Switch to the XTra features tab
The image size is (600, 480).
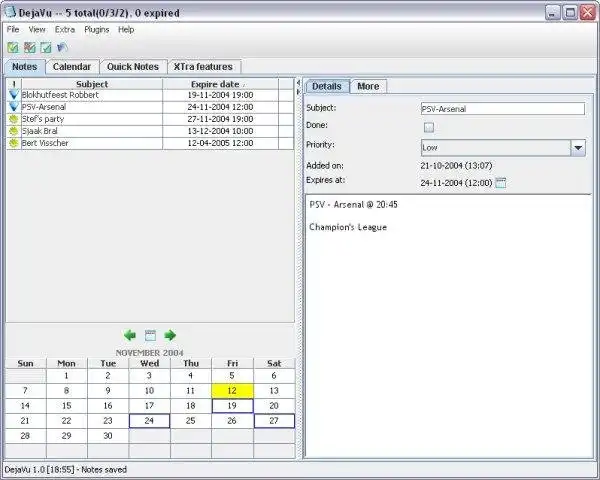coord(203,67)
